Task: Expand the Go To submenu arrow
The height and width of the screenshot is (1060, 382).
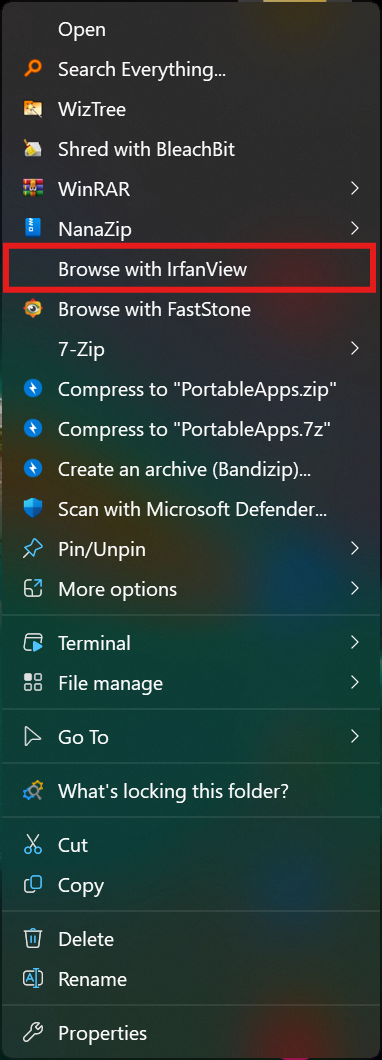Action: (354, 736)
